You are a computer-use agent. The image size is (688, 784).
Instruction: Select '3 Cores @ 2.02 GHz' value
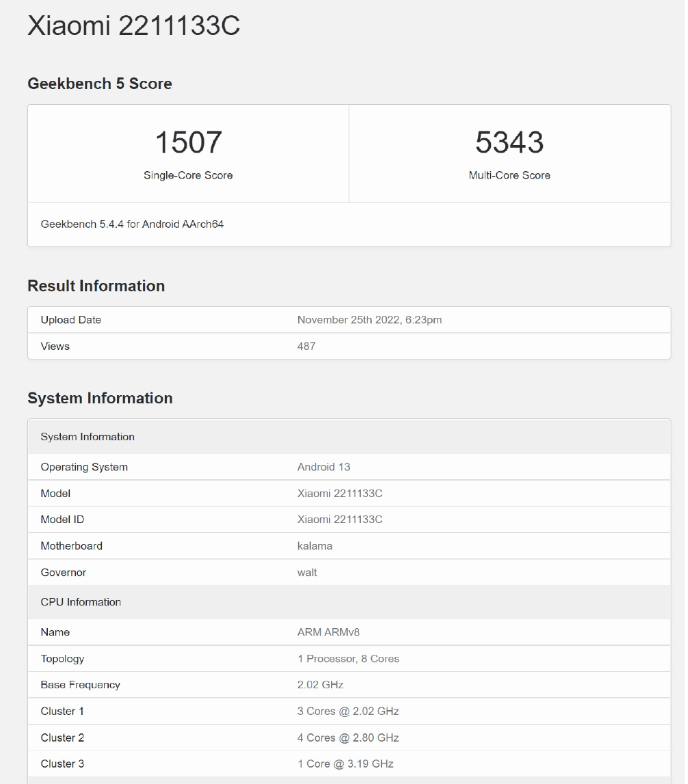[348, 712]
